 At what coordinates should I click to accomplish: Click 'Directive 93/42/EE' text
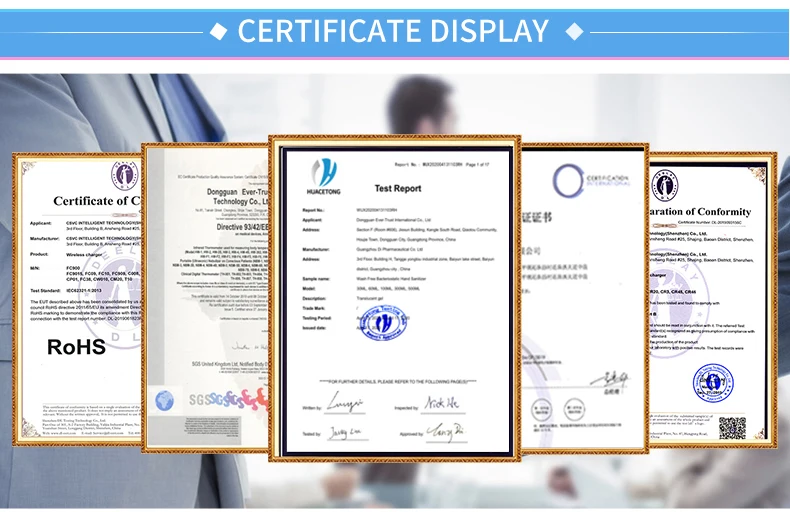(243, 227)
